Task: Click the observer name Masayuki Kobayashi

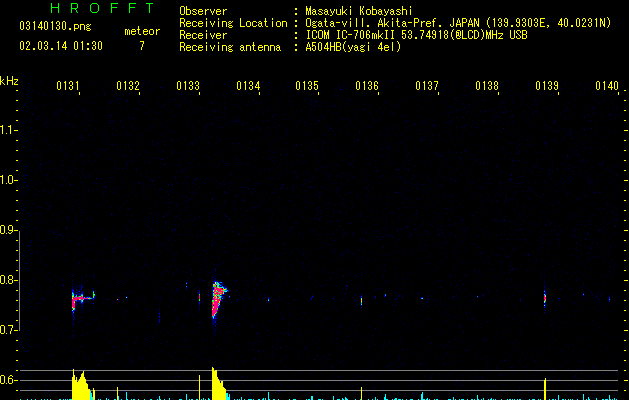Action: coord(359,11)
